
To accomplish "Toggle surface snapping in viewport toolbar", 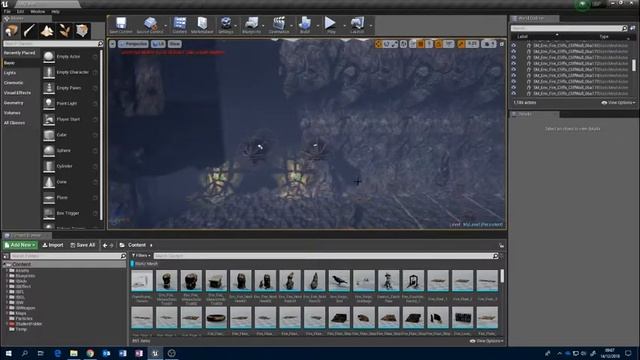I will coord(413,44).
